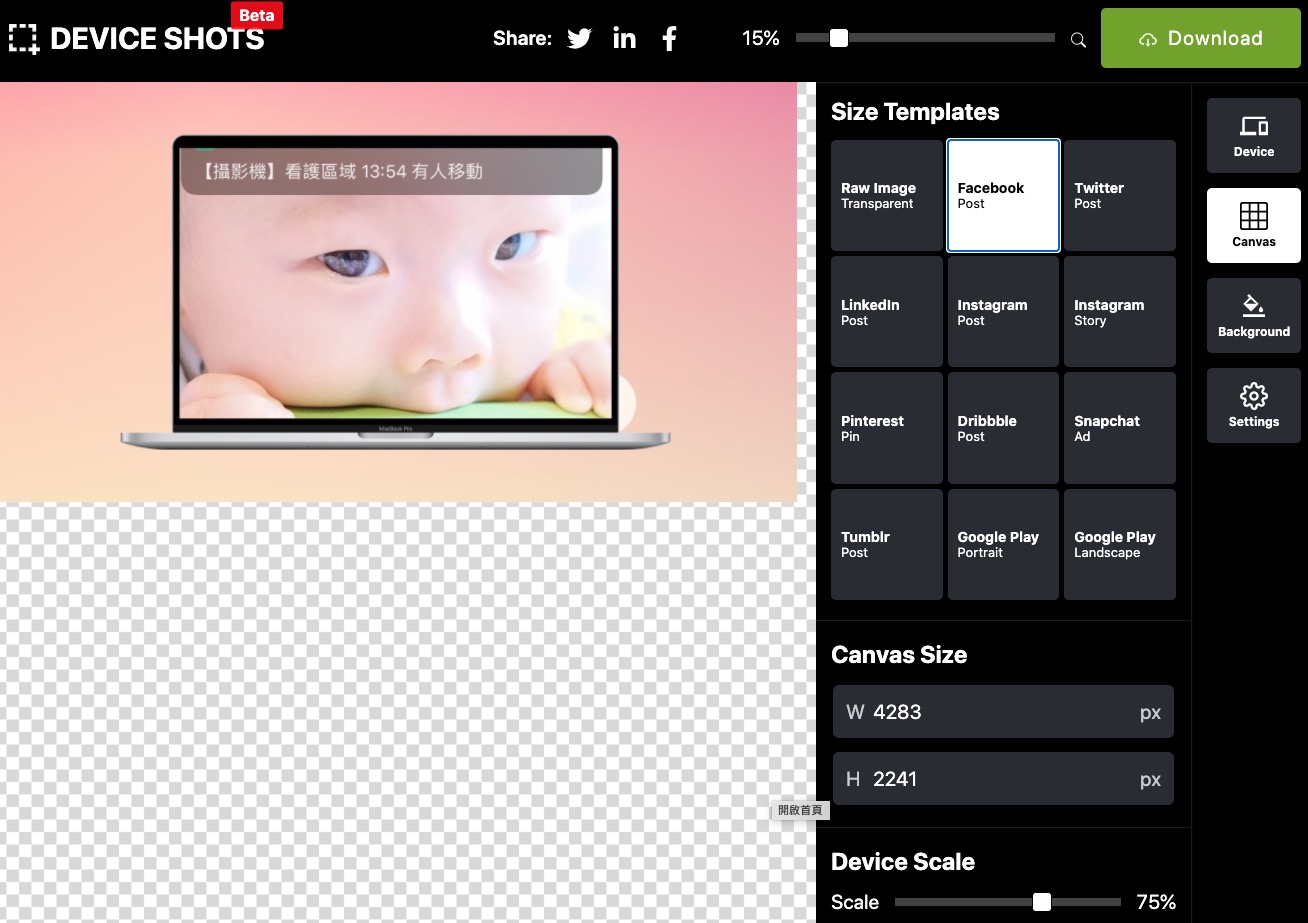The height and width of the screenshot is (923, 1308).
Task: Choose the Twitter Post size template
Action: pyautogui.click(x=1119, y=195)
